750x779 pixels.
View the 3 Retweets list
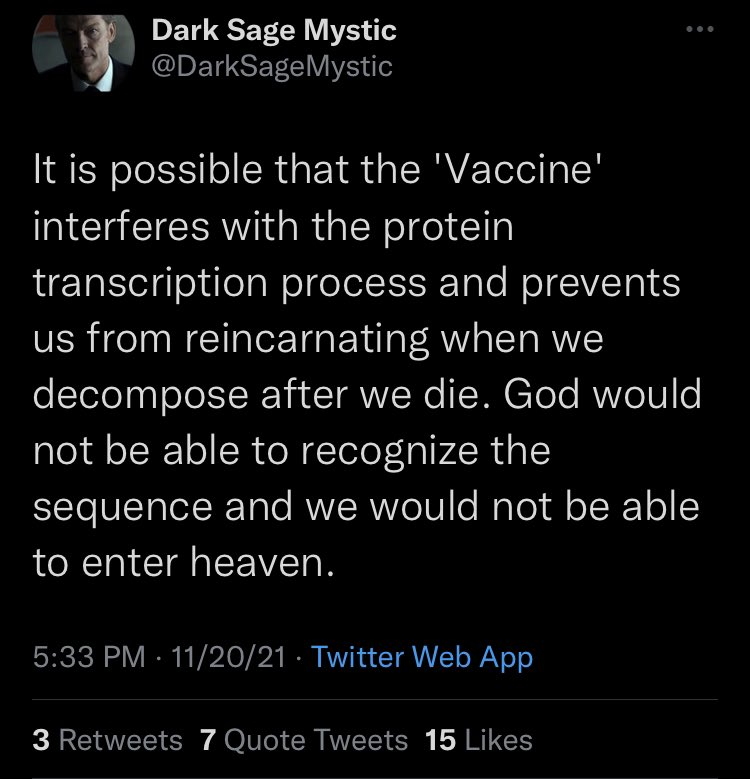[x=108, y=740]
